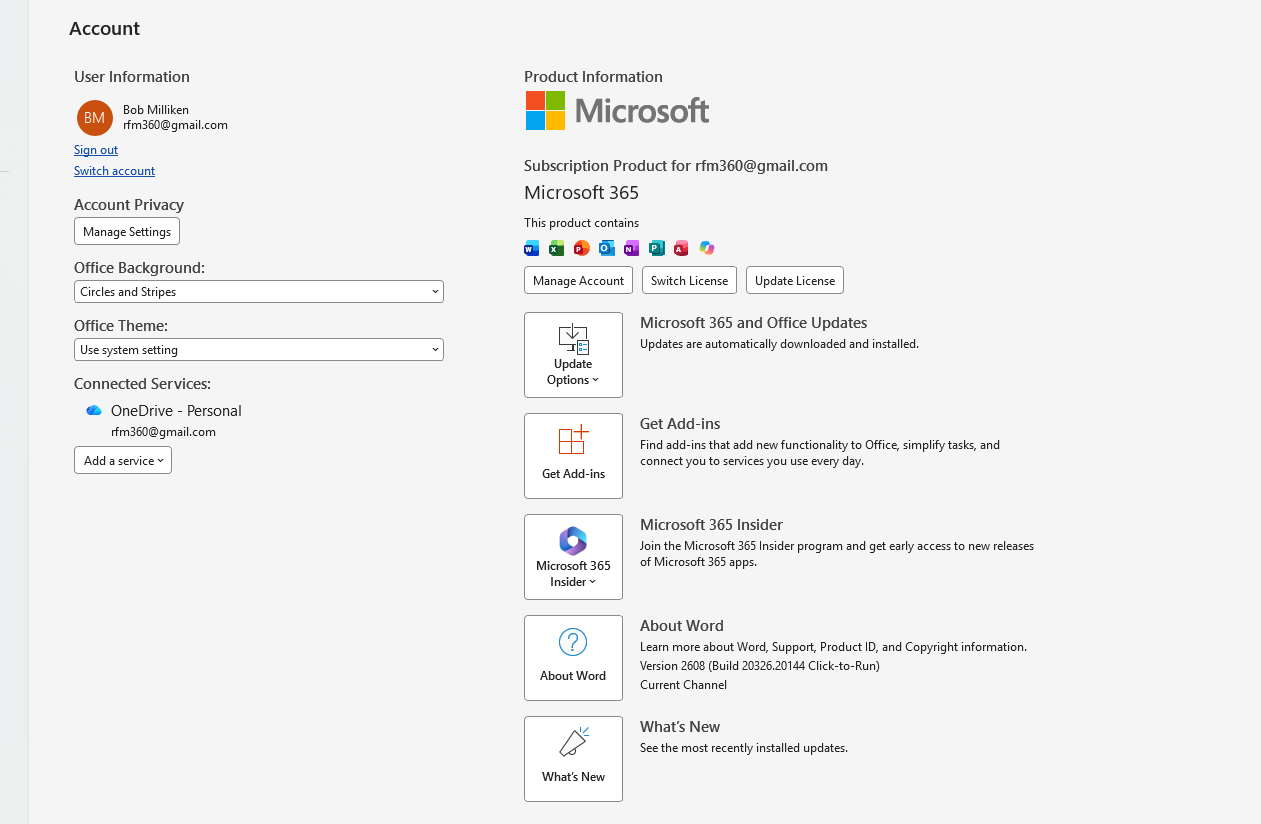This screenshot has height=824, width=1261.
Task: Click the Outlook app icon under product contents
Action: coord(607,248)
